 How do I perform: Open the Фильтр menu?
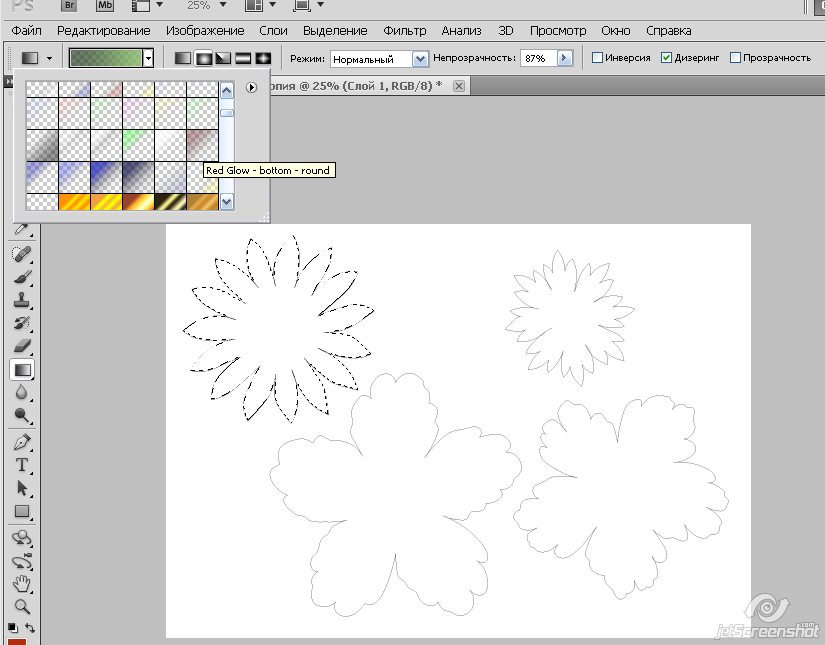tap(404, 31)
